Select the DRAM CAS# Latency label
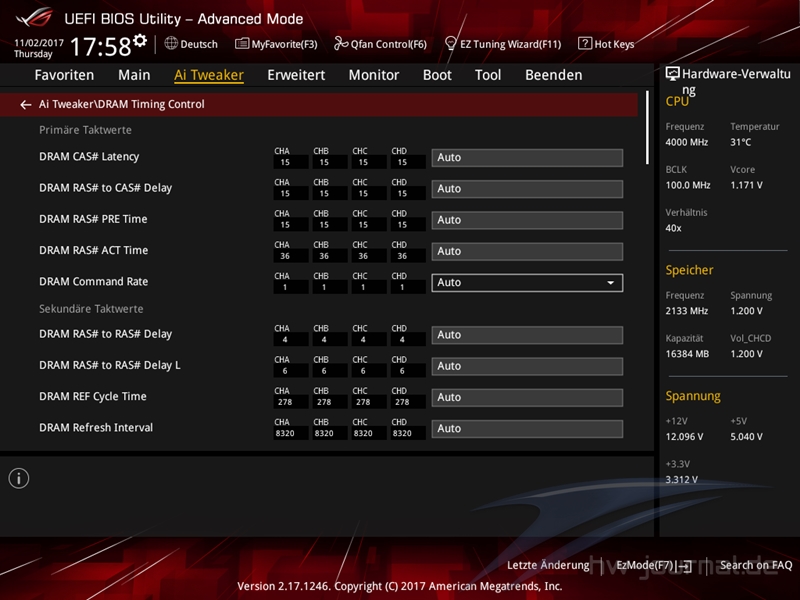 [x=89, y=157]
